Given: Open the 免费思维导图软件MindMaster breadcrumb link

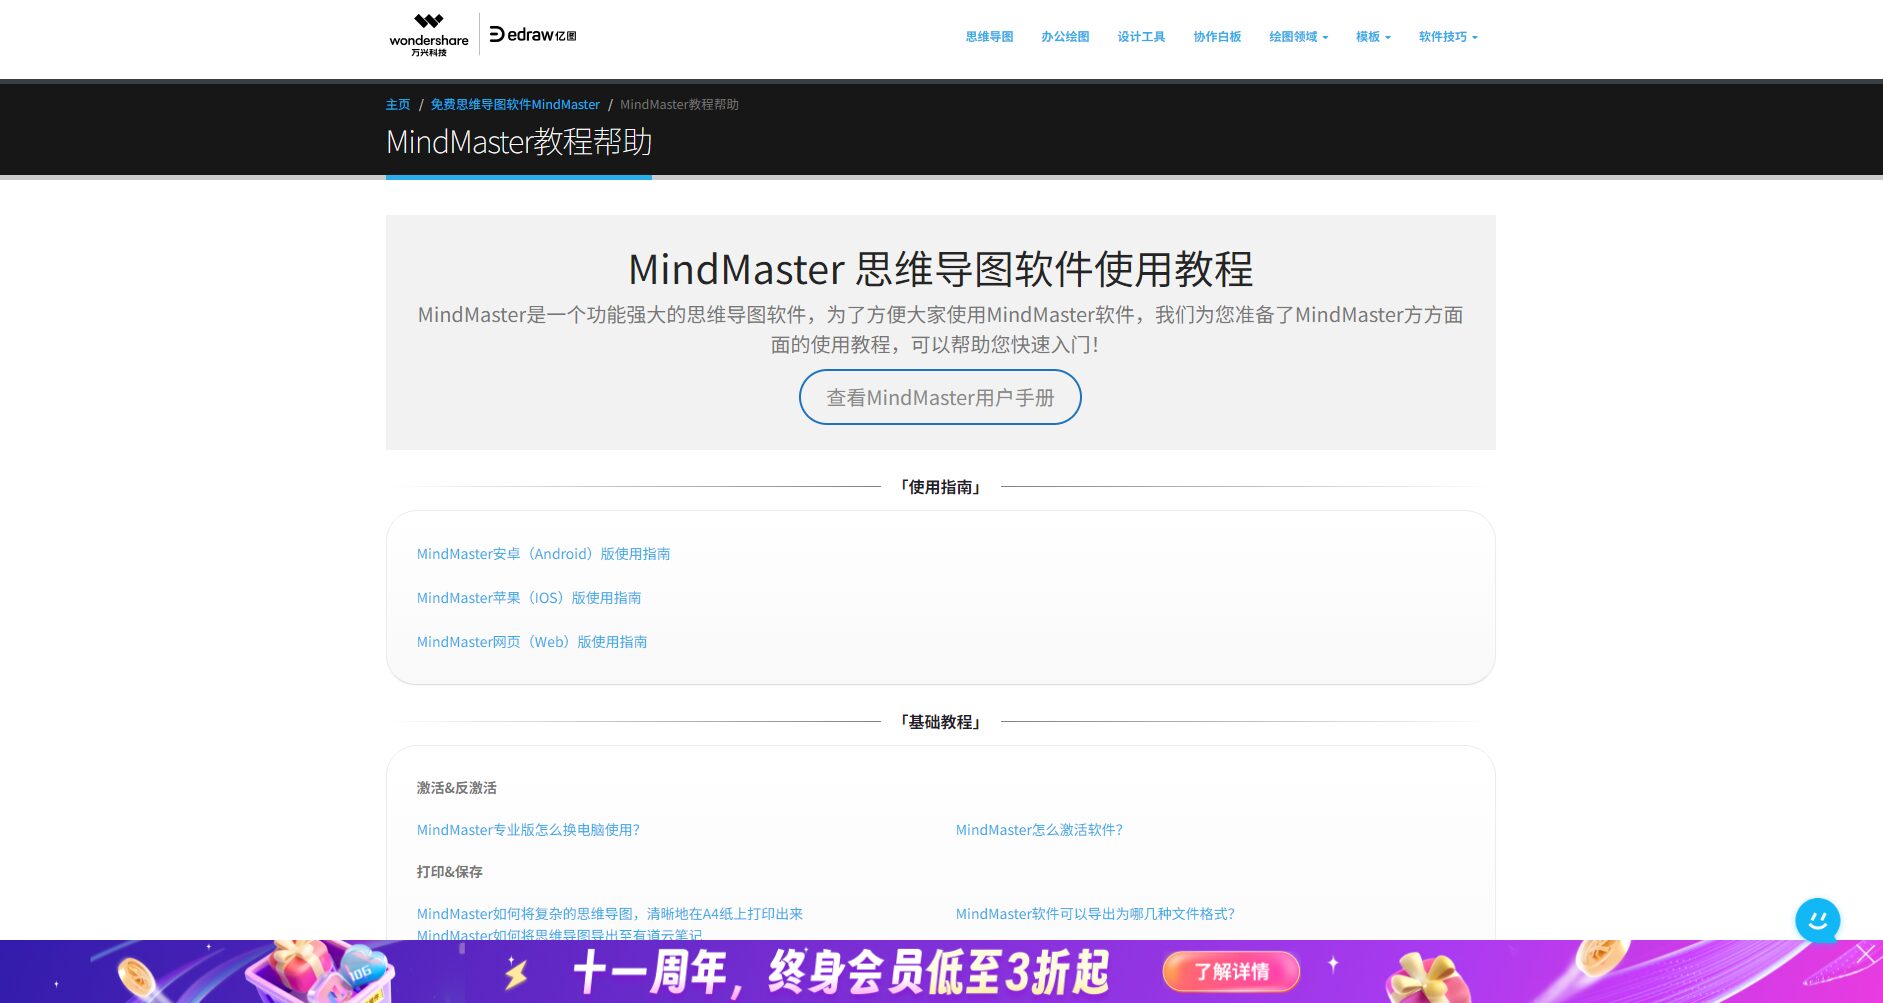Looking at the screenshot, I should [515, 105].
